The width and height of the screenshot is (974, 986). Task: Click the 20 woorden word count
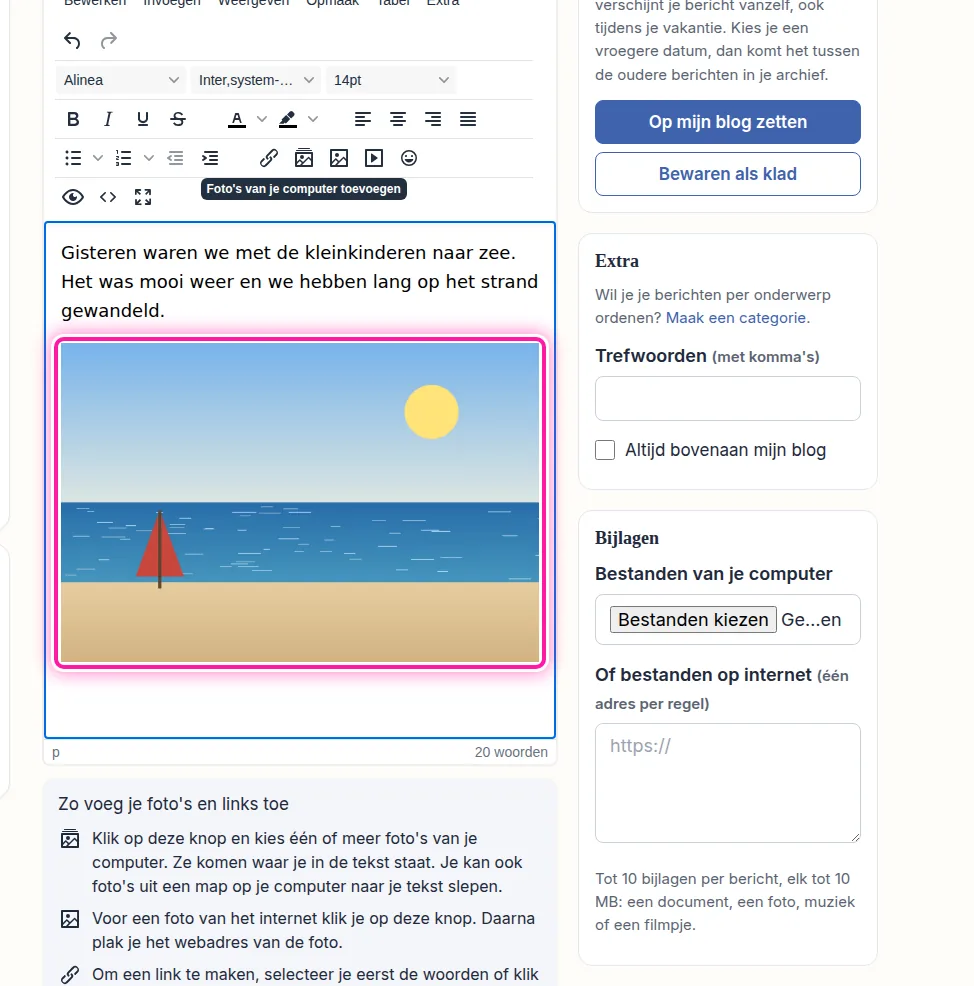tap(511, 753)
